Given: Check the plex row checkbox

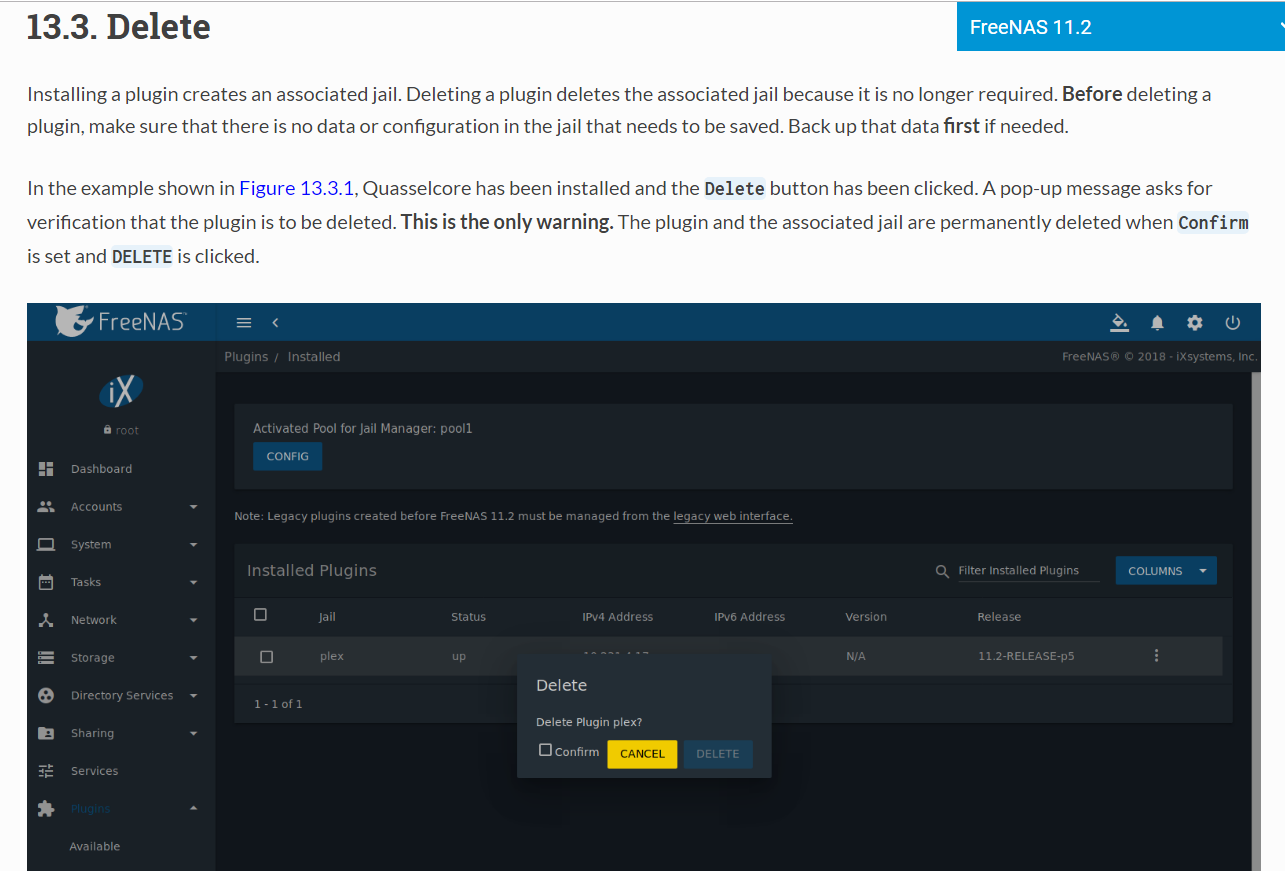Looking at the screenshot, I should 266,657.
